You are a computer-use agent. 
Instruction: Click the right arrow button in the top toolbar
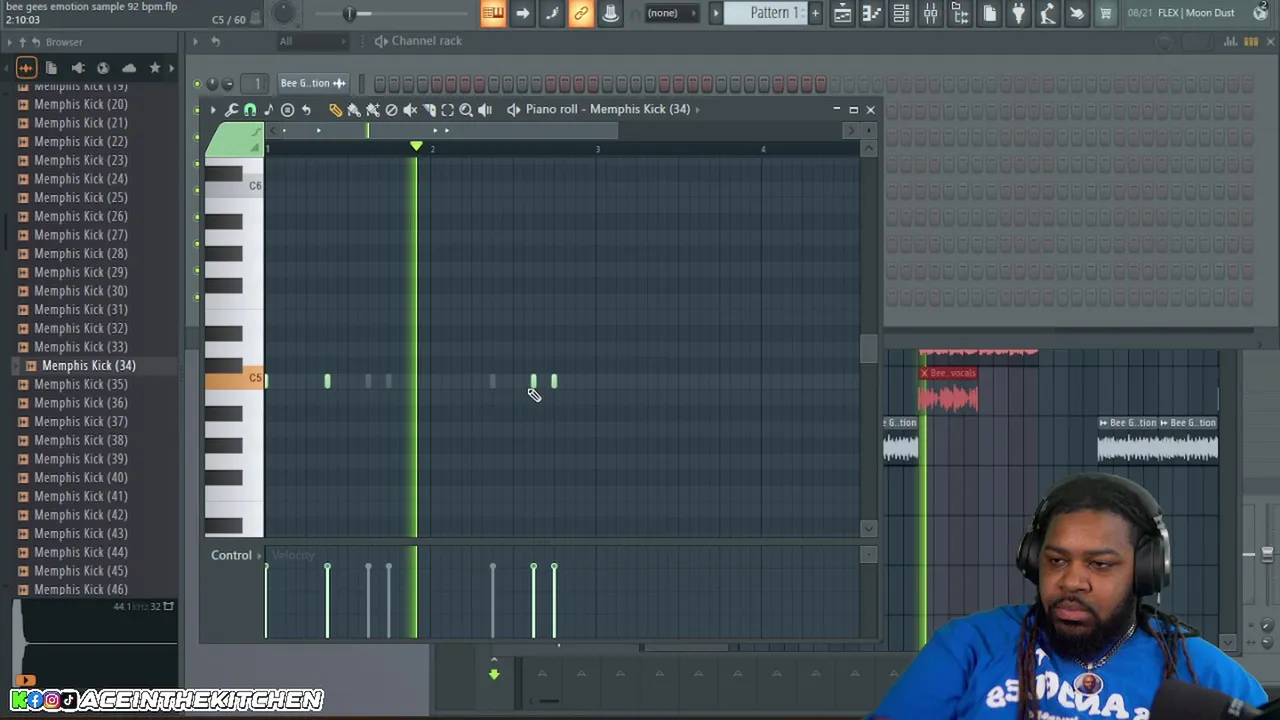pos(522,13)
